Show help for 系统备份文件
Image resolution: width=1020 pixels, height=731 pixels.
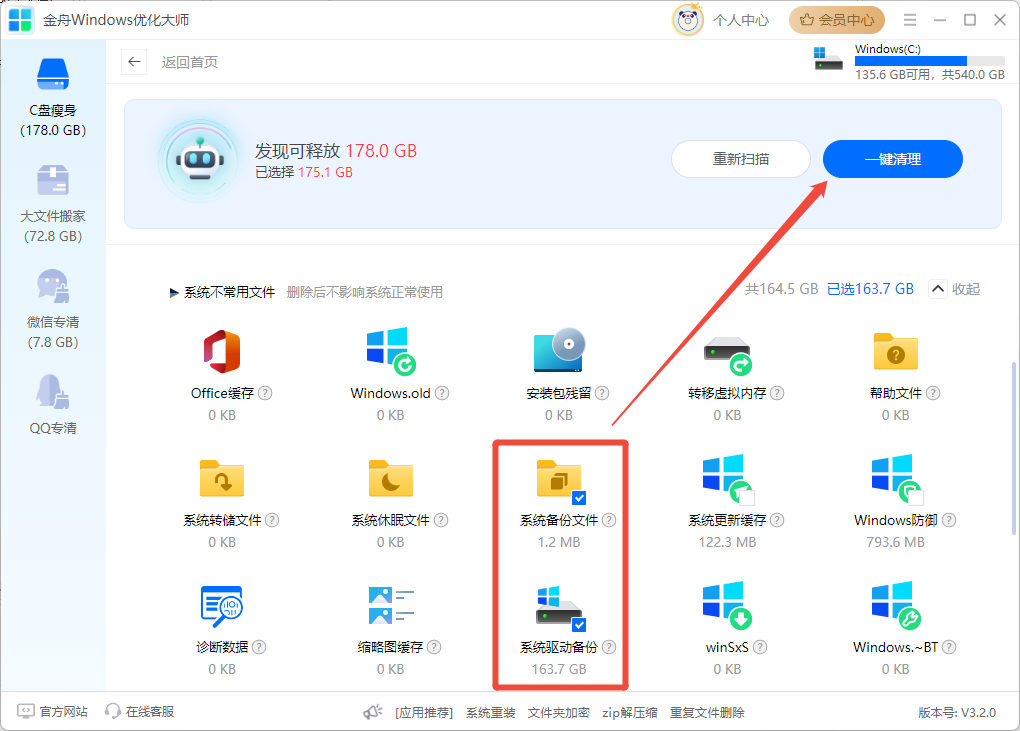[x=609, y=520]
